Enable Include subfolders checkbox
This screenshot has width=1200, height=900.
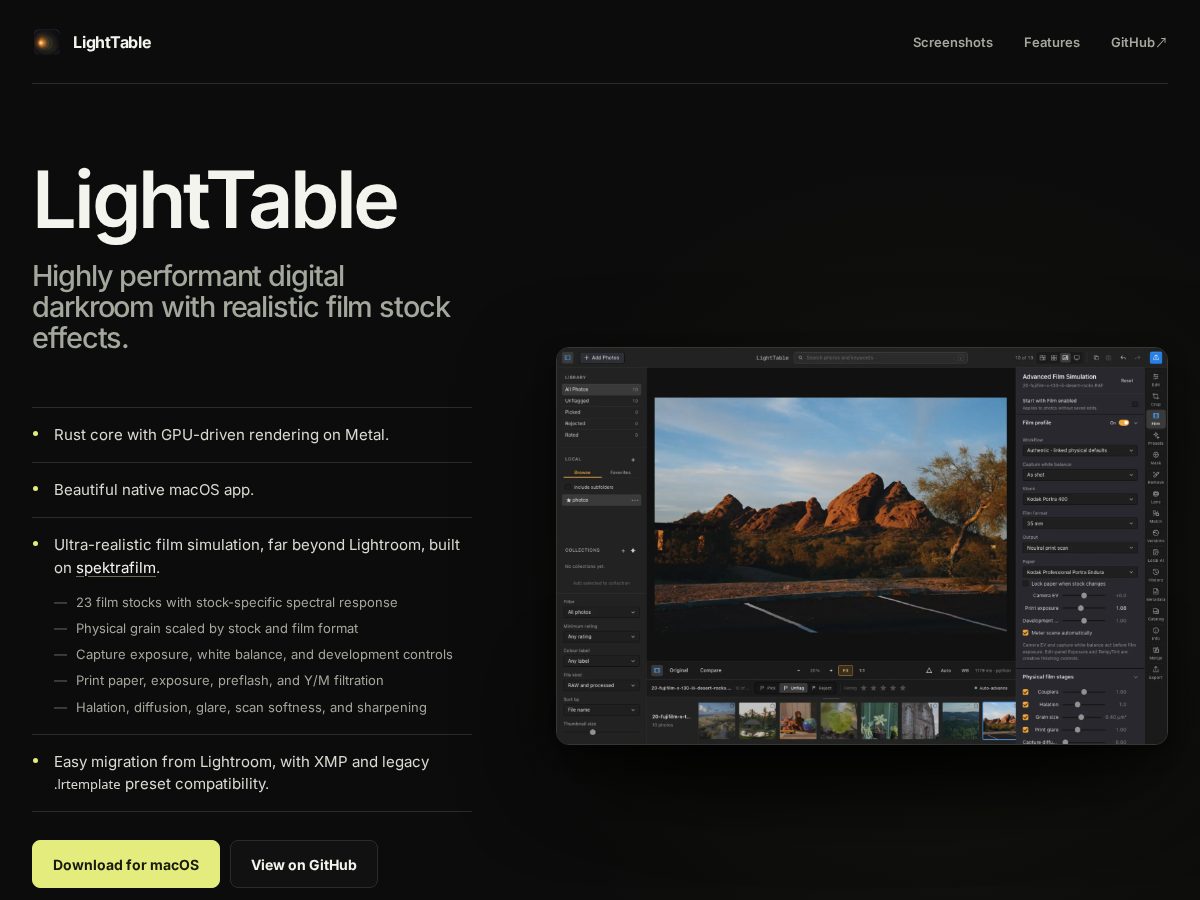tap(568, 487)
